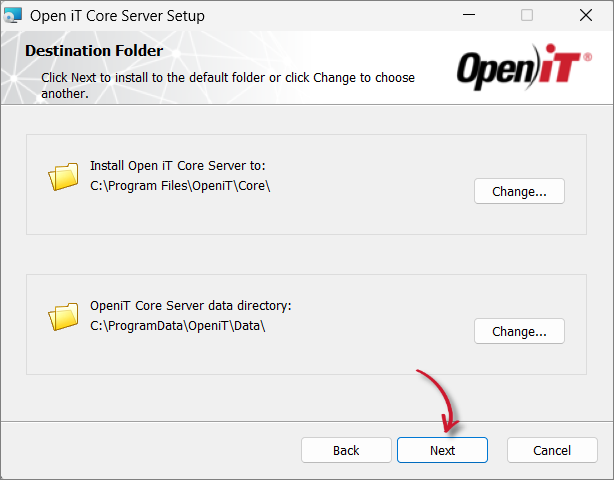Change the Core Server data directory

(x=519, y=331)
